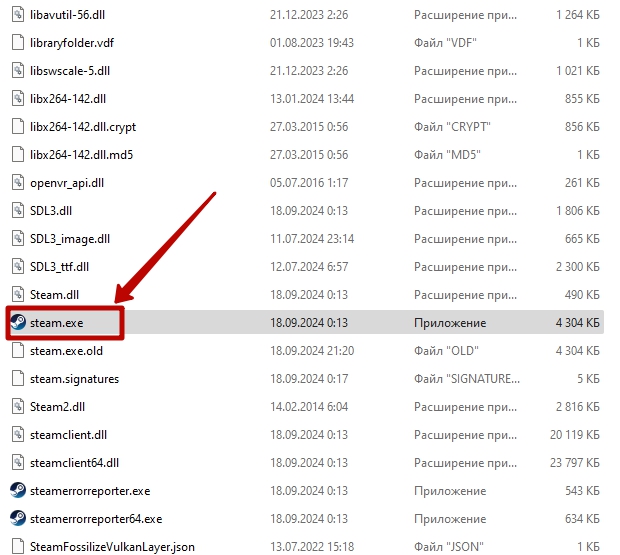The width and height of the screenshot is (620, 555).
Task: Select the file name SteamFossilizeVulkanLayer.json
Action: 112,547
